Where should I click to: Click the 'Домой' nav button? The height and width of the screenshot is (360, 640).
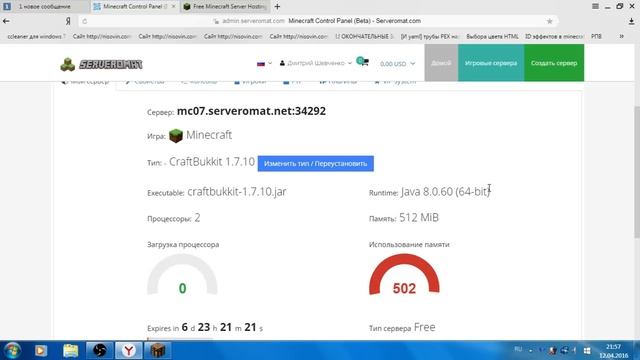pos(441,63)
